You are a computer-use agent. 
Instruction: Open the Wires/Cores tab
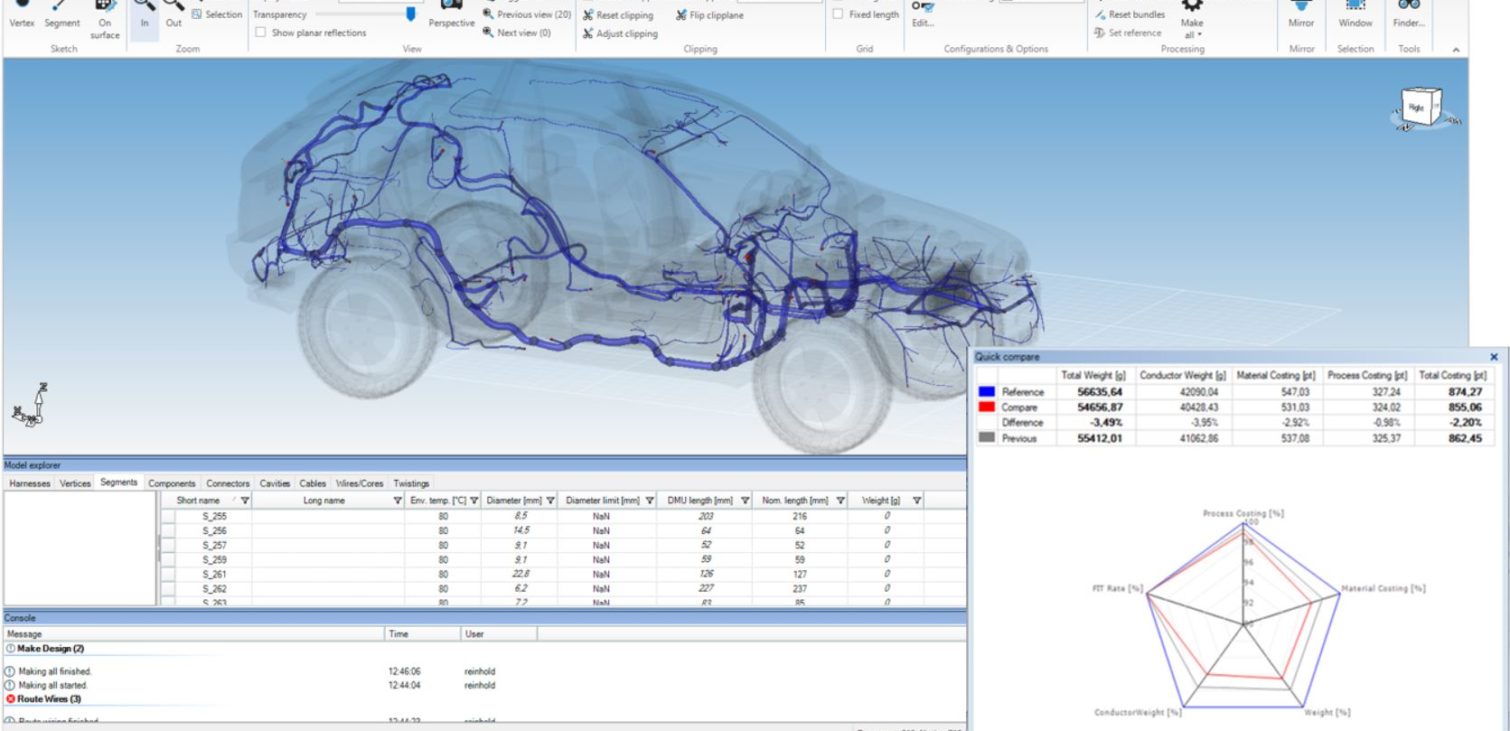[x=360, y=483]
